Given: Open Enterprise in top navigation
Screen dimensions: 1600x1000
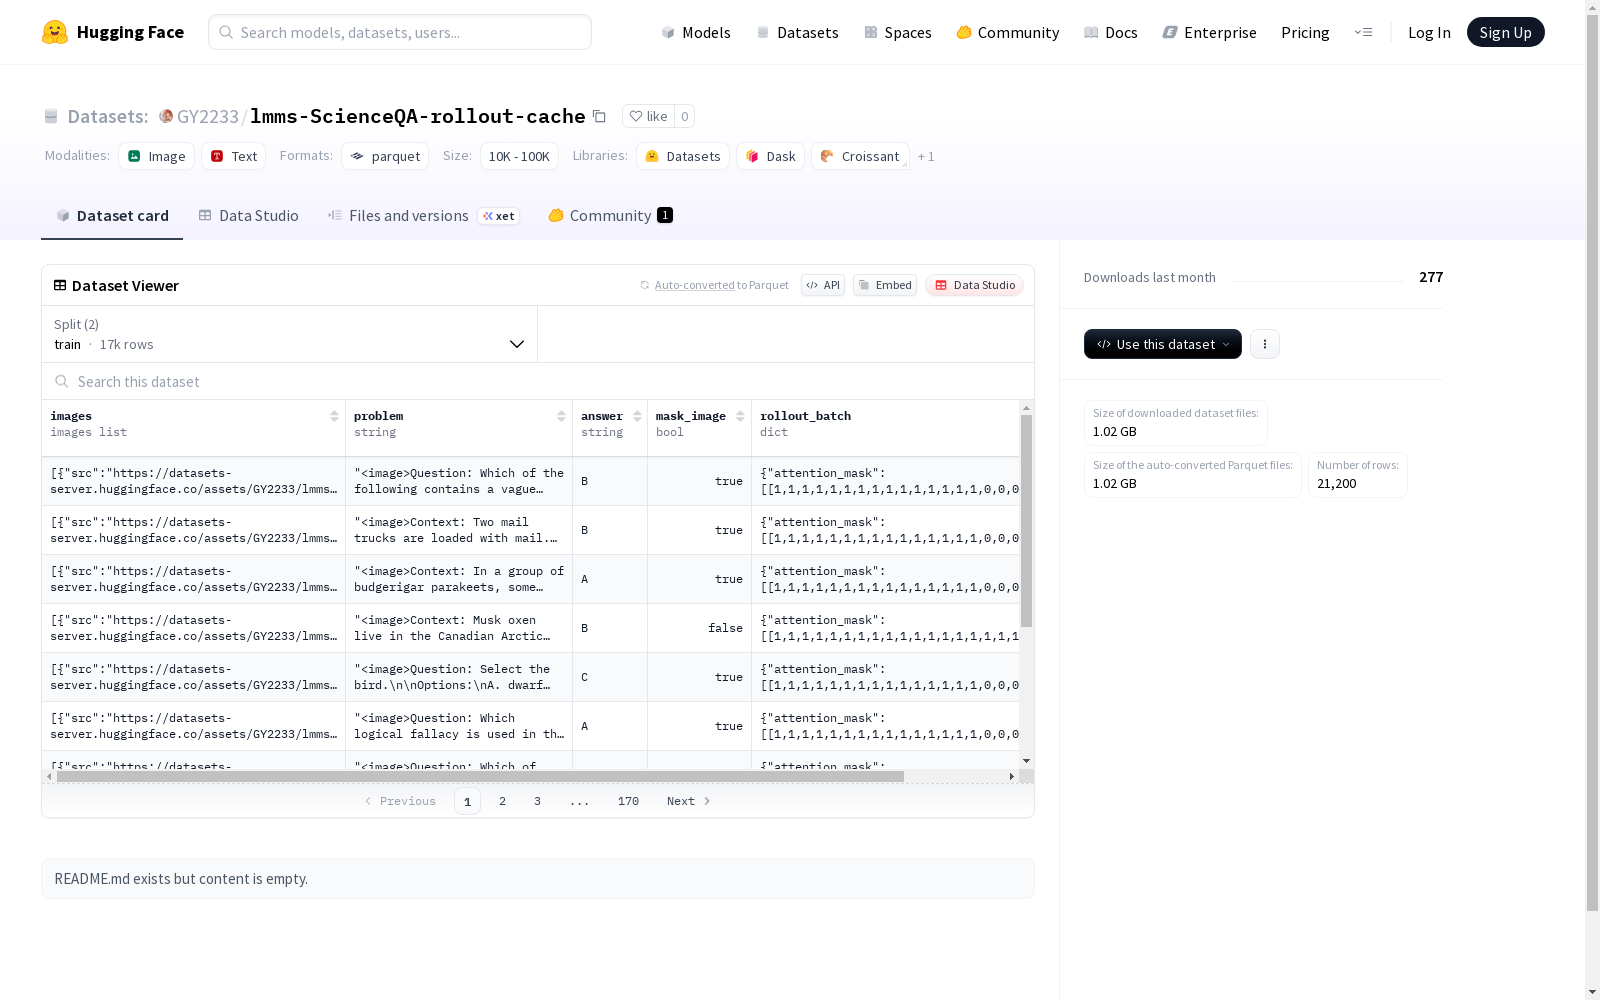Looking at the screenshot, I should pos(1209,32).
